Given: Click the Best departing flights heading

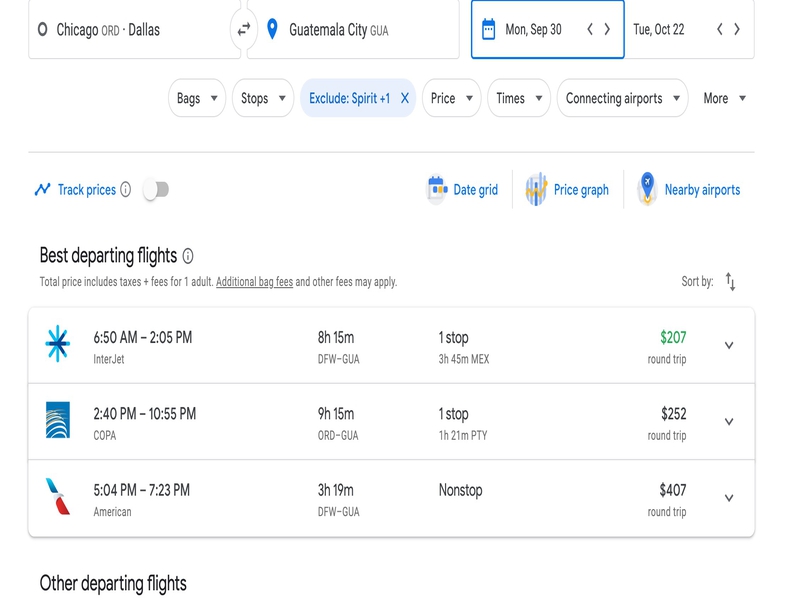Looking at the screenshot, I should [x=108, y=256].
